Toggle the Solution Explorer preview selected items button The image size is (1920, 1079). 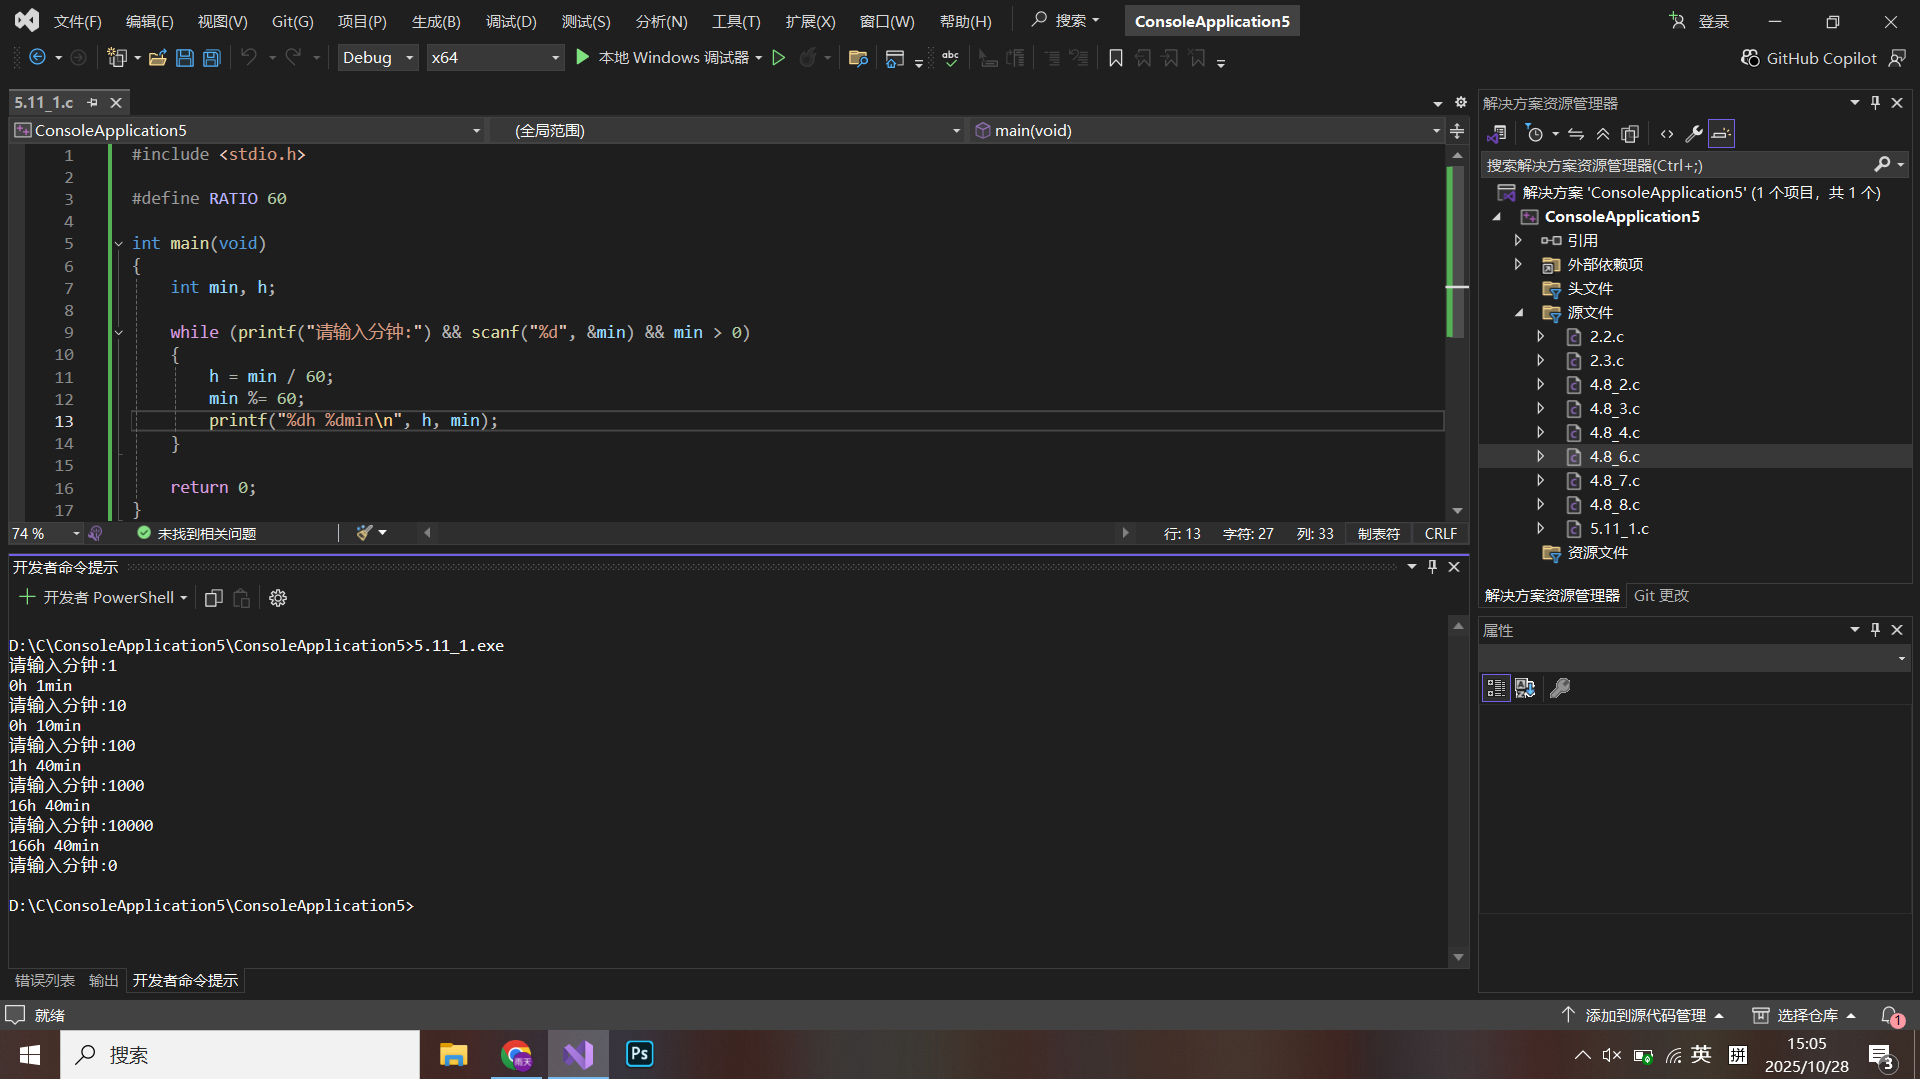pyautogui.click(x=1721, y=134)
